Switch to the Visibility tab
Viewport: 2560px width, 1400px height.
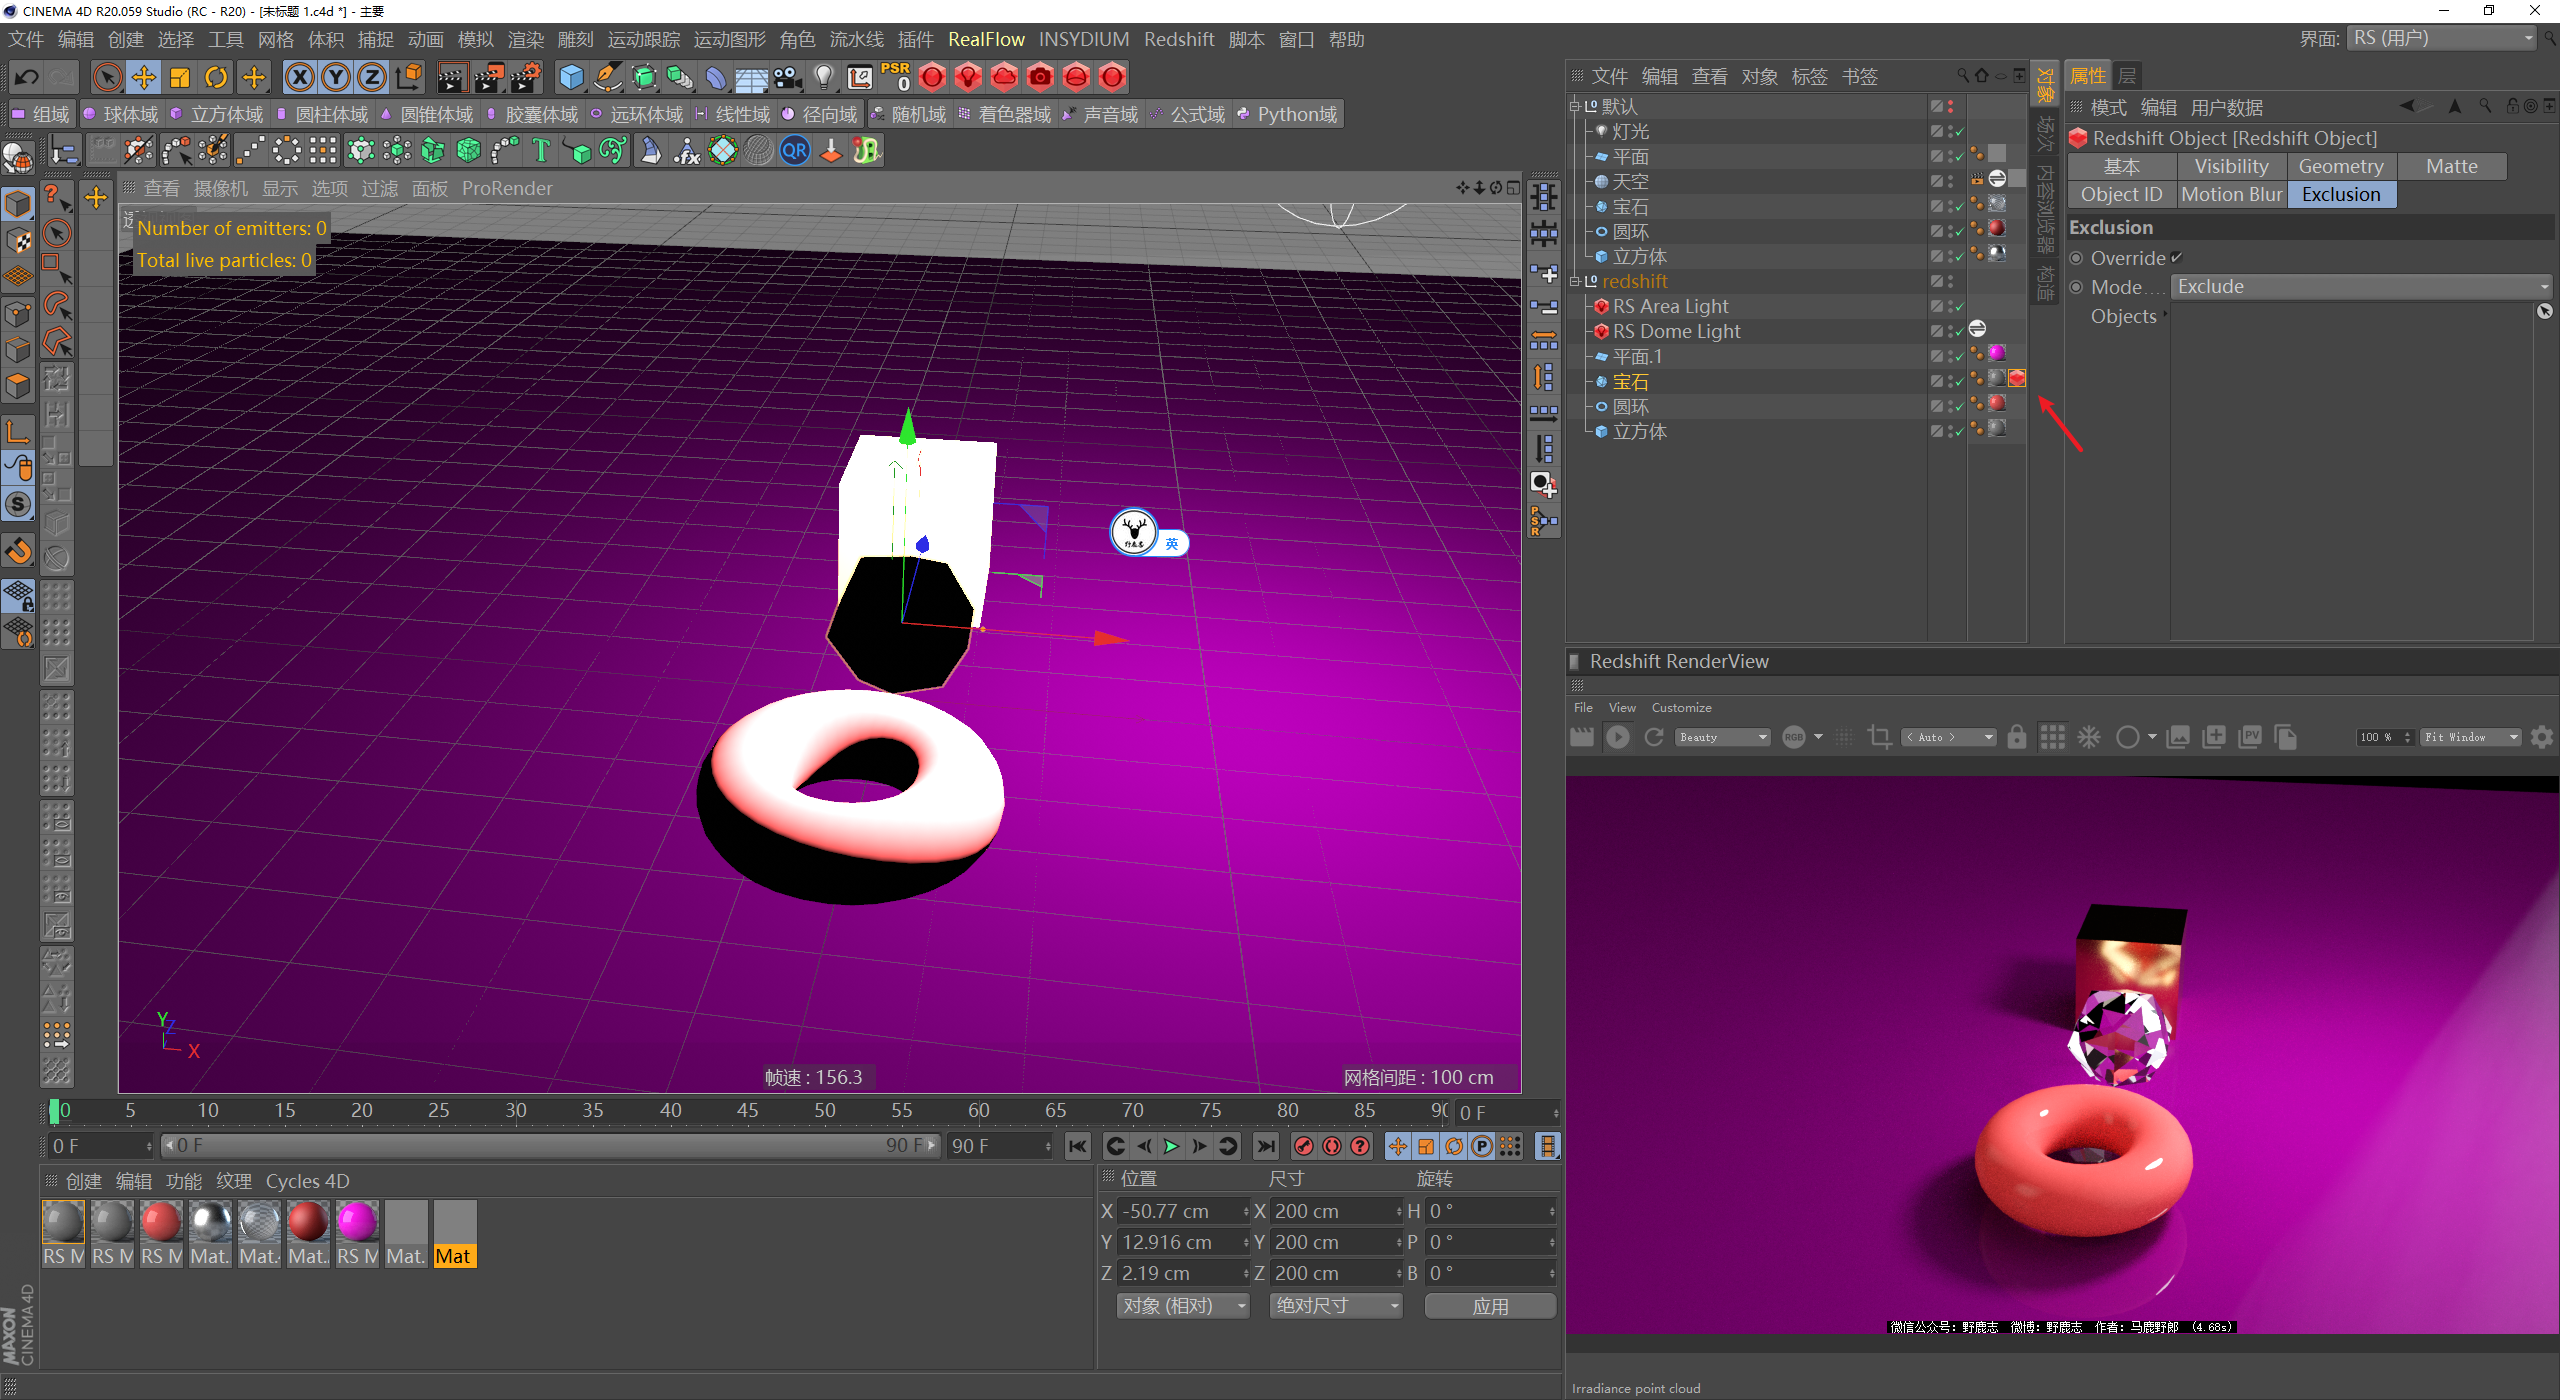click(2231, 166)
